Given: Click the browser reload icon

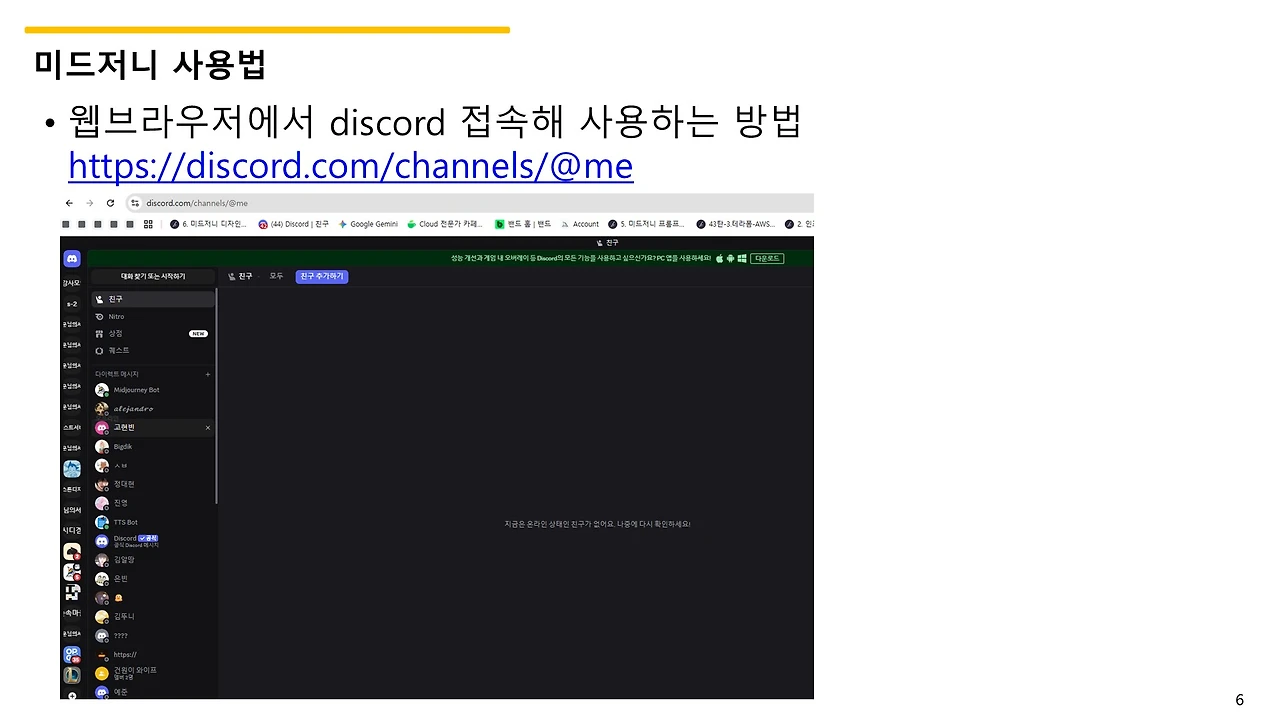Looking at the screenshot, I should tap(109, 202).
